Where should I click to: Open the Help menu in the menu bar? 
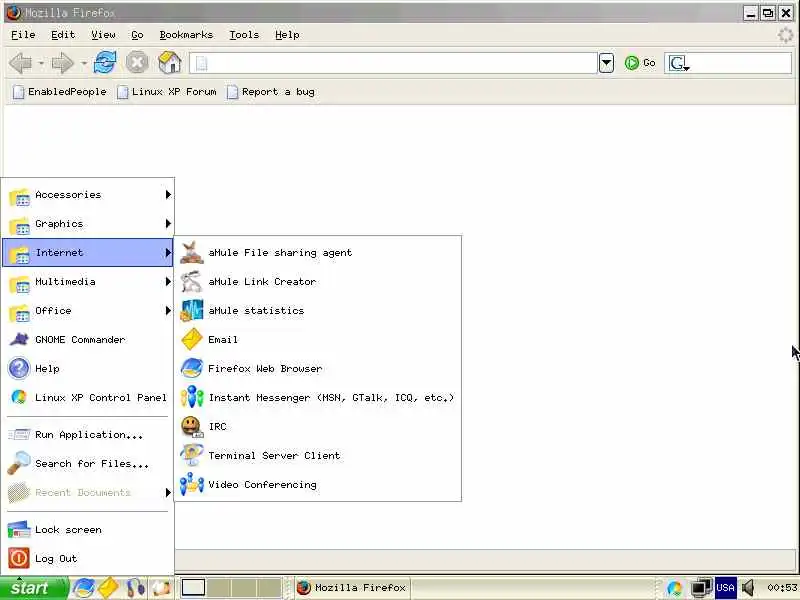click(x=287, y=35)
